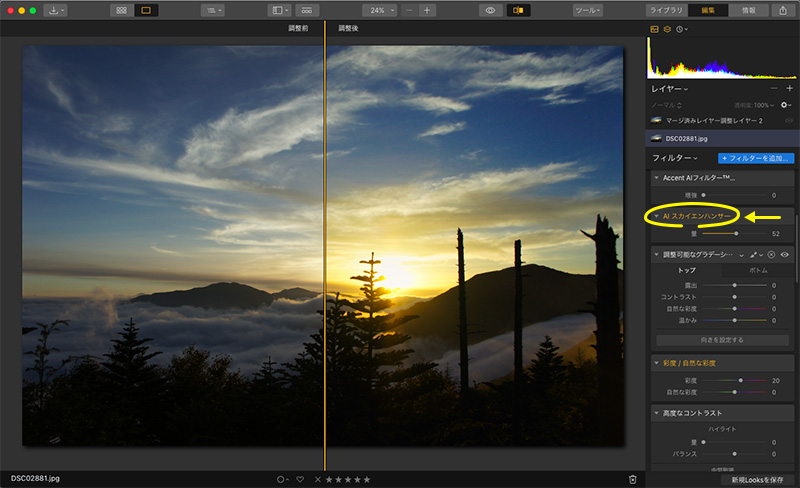Click the DSC02881.jpg filename in status bar

click(35, 478)
